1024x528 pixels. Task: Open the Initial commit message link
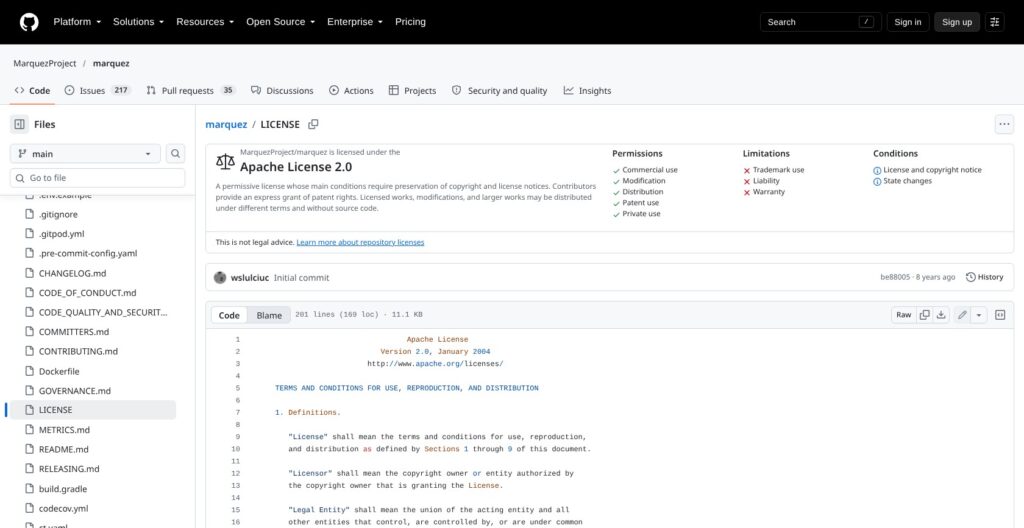(x=301, y=278)
